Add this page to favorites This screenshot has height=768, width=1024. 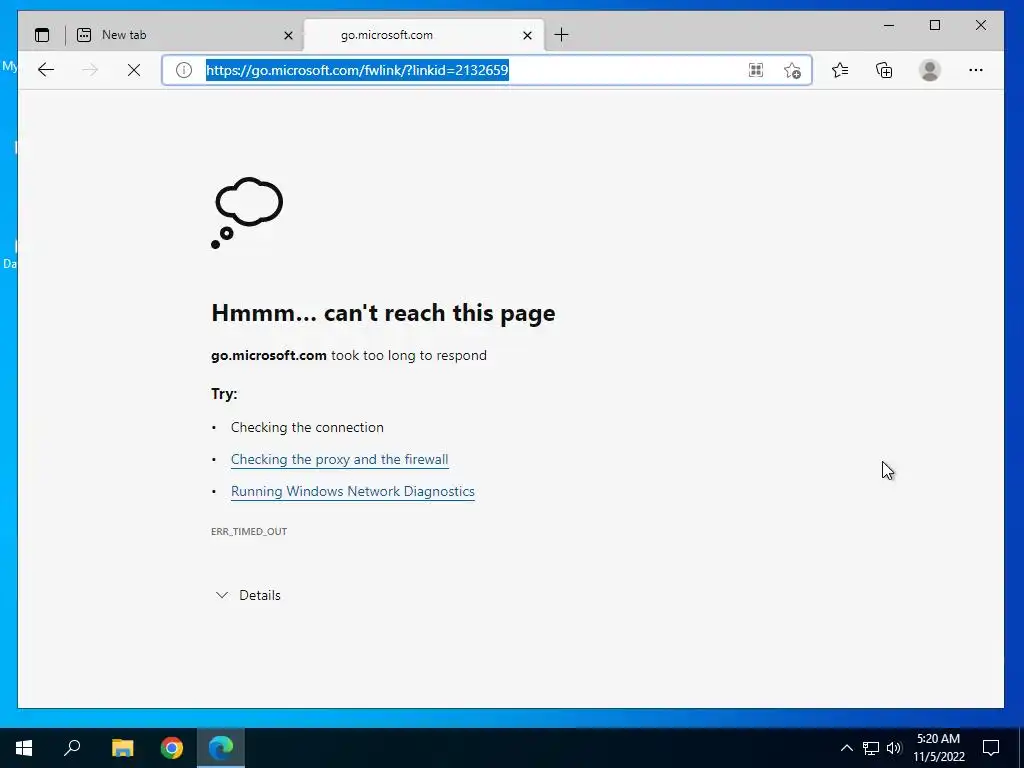[x=792, y=70]
